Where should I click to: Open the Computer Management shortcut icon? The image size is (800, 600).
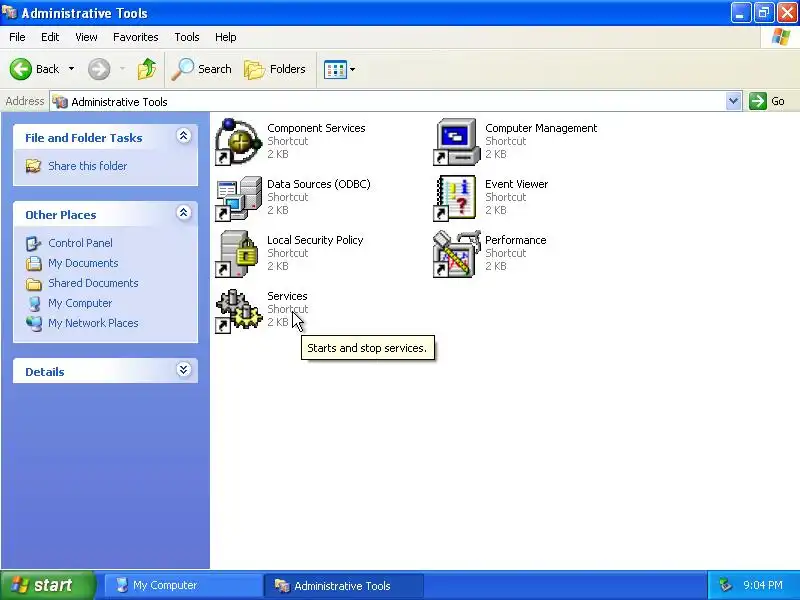457,142
